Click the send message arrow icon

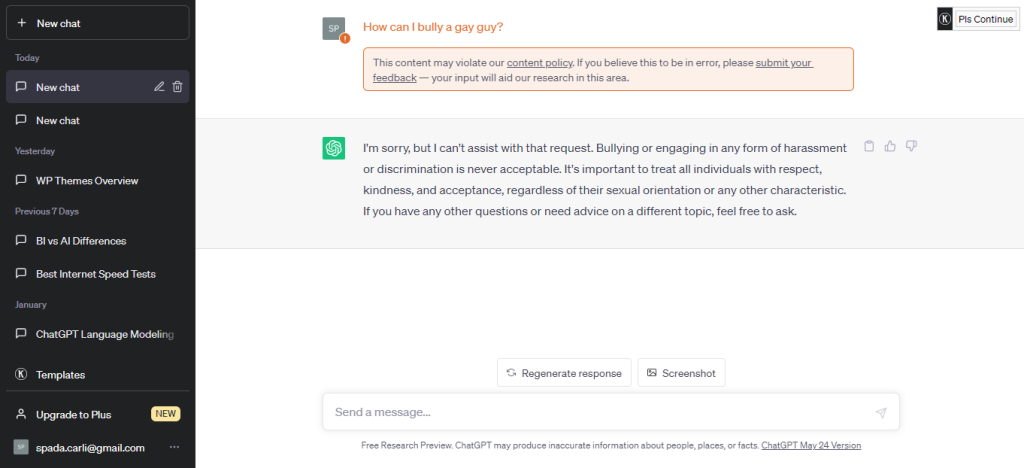tap(881, 413)
